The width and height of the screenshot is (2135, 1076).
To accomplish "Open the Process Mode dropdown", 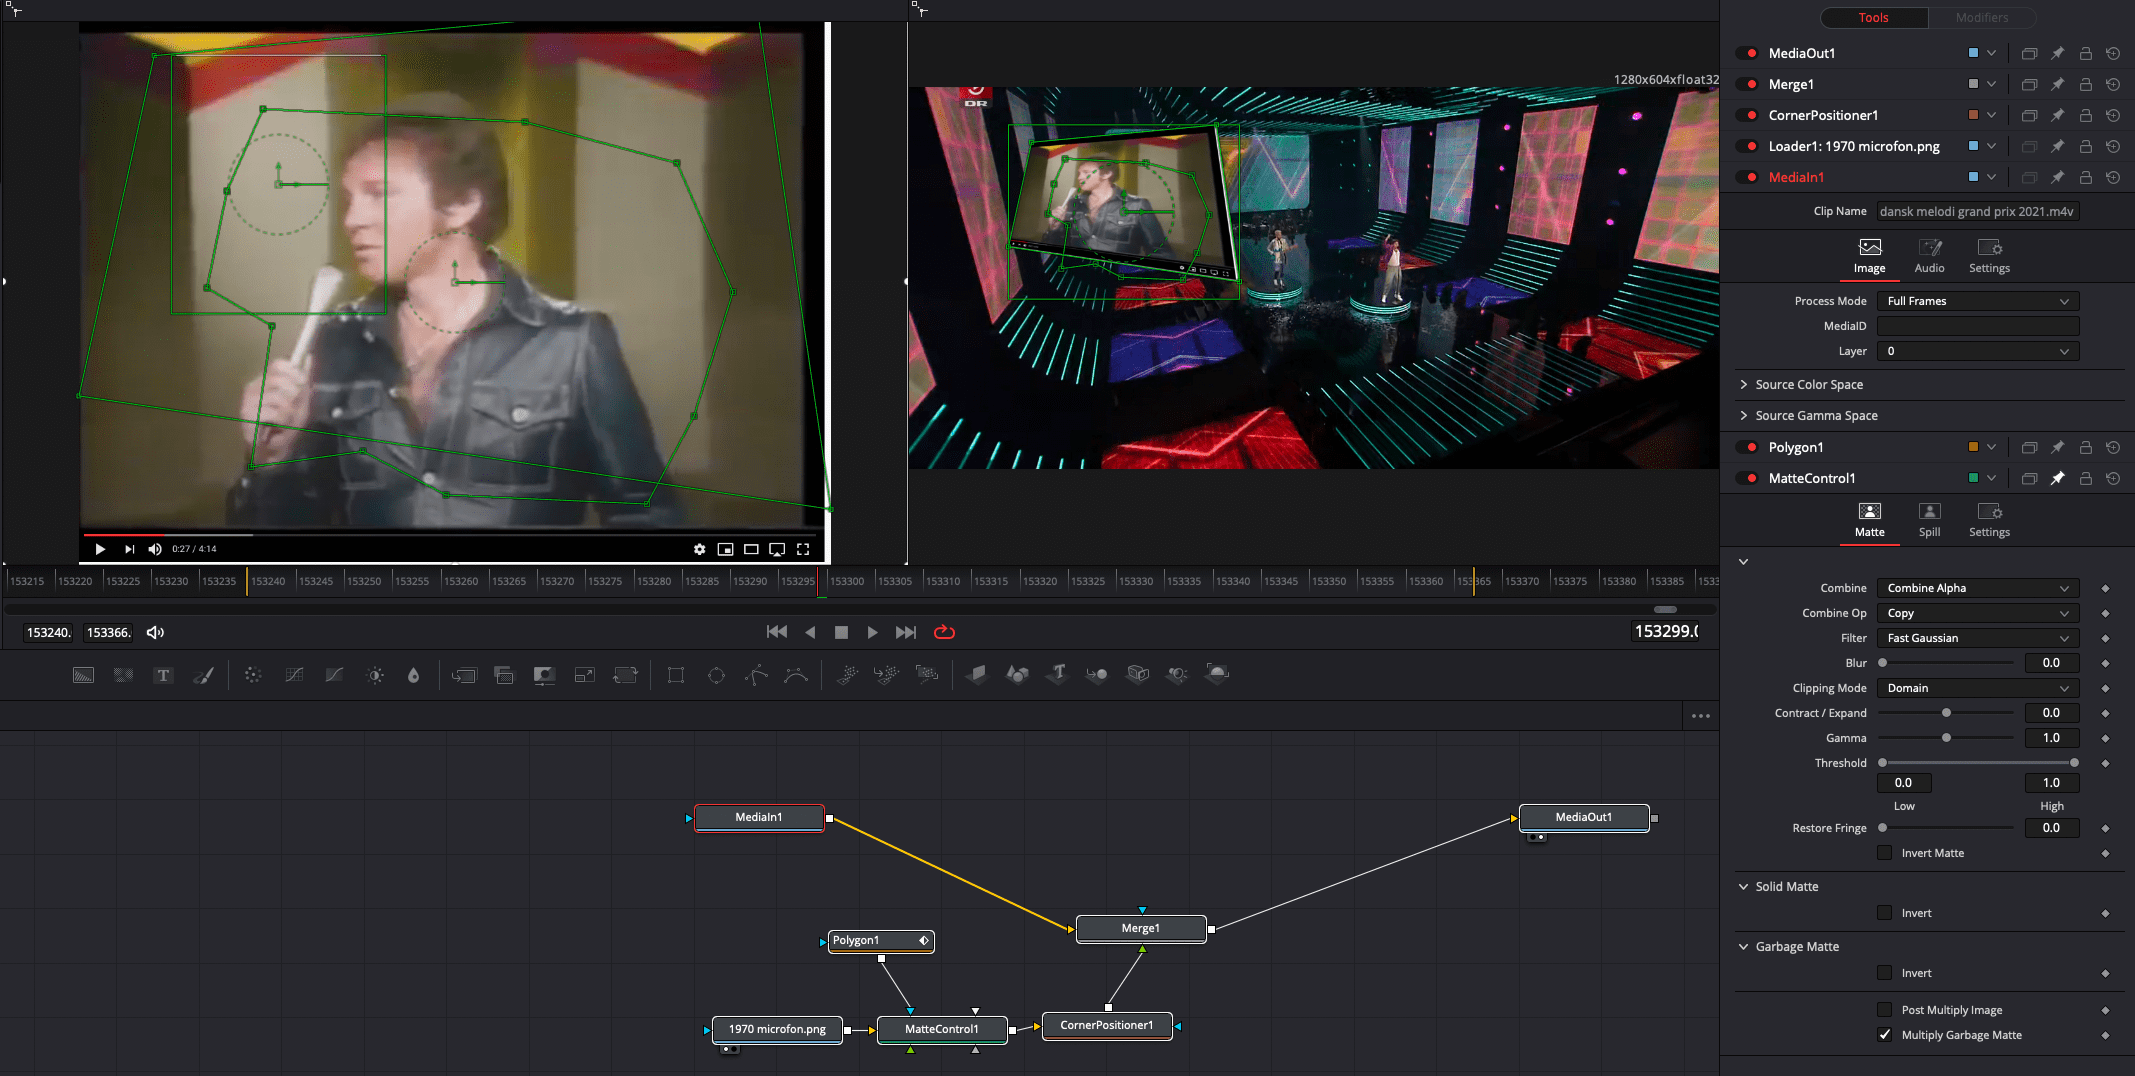I will coord(1977,301).
